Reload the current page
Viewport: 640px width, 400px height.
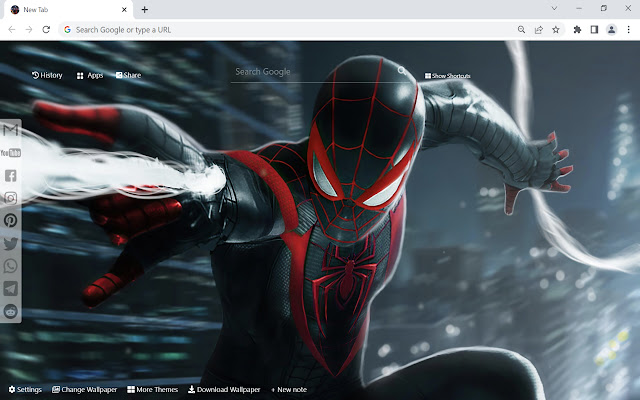tap(46, 29)
